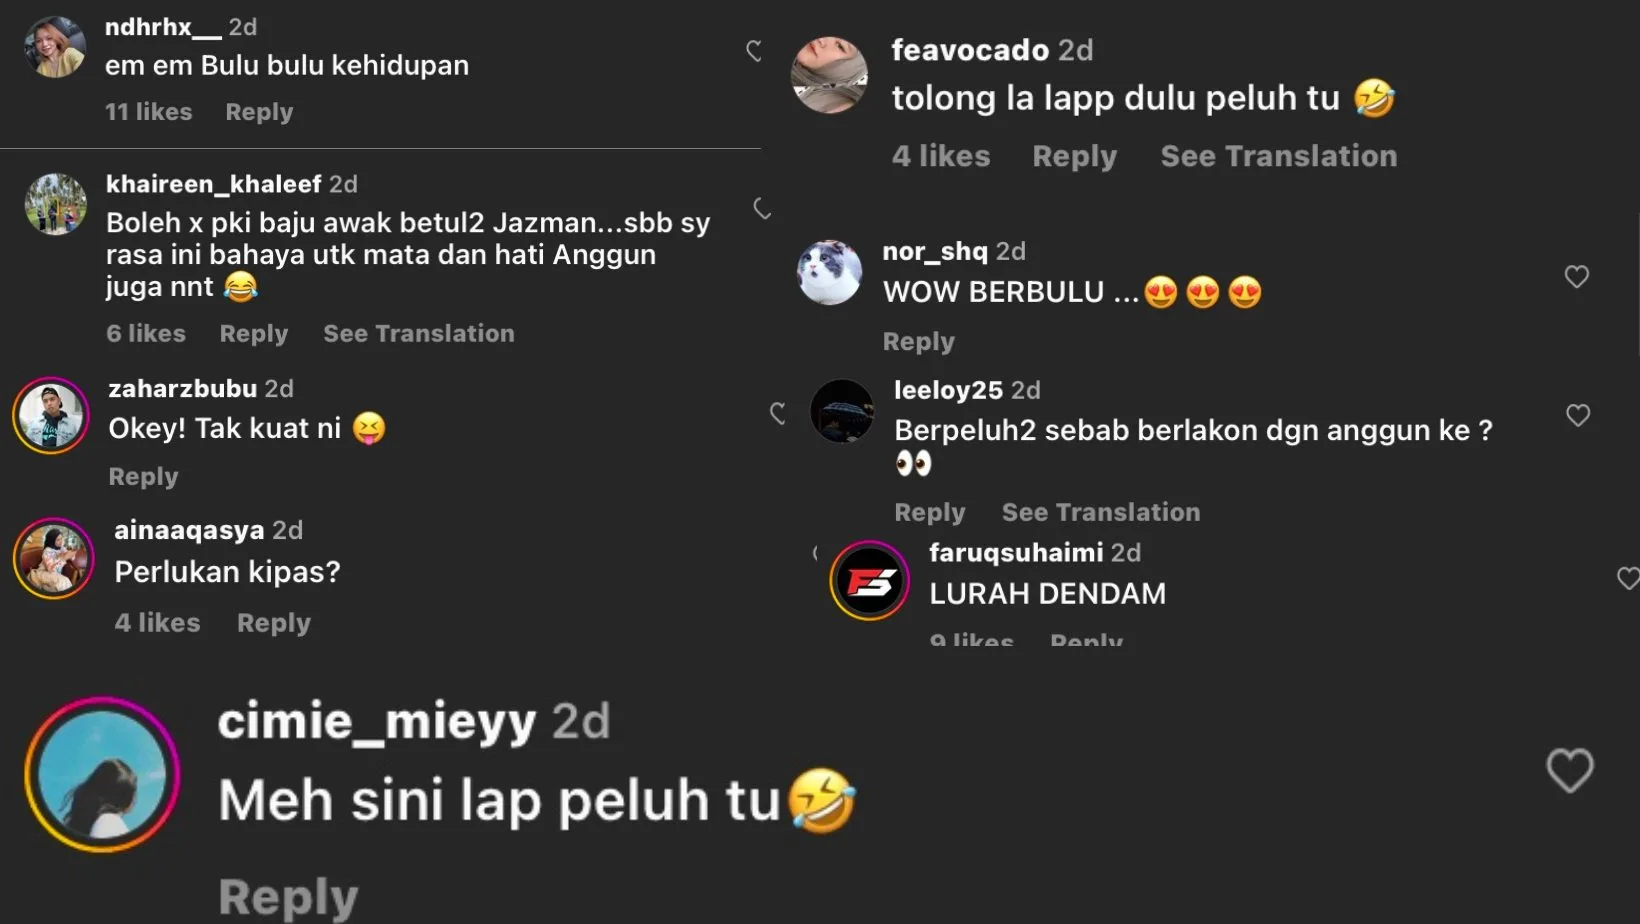1640x924 pixels.
Task: Reply to khaireen_khaleef's comment
Action: click(x=254, y=334)
